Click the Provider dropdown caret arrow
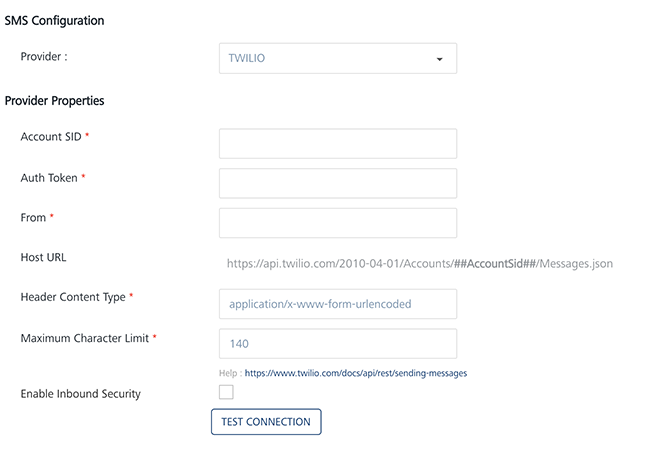This screenshot has height=450, width=650. (x=439, y=59)
